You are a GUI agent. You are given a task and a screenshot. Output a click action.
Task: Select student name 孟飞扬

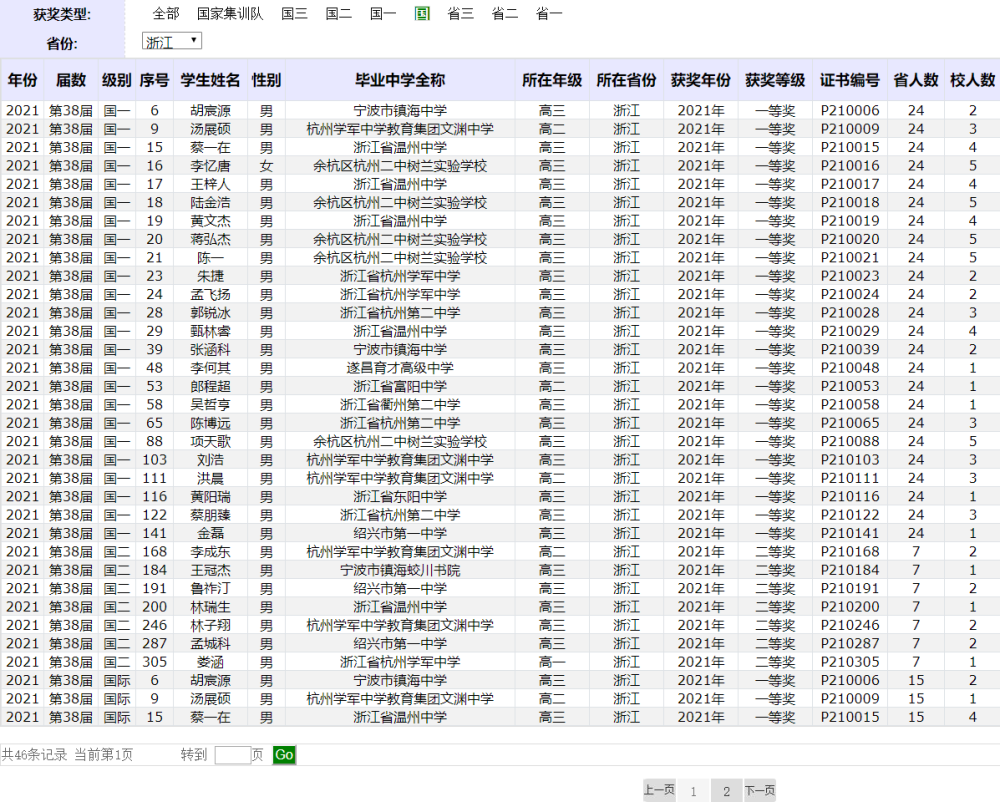210,295
